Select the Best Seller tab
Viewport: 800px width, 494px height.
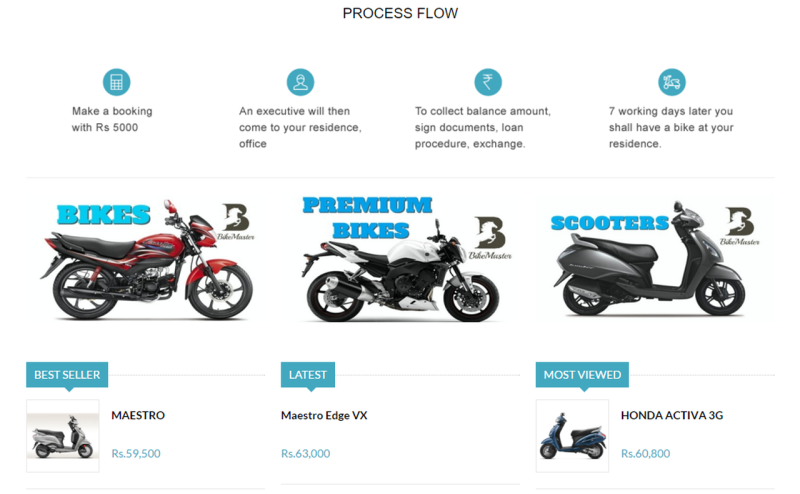coord(67,375)
